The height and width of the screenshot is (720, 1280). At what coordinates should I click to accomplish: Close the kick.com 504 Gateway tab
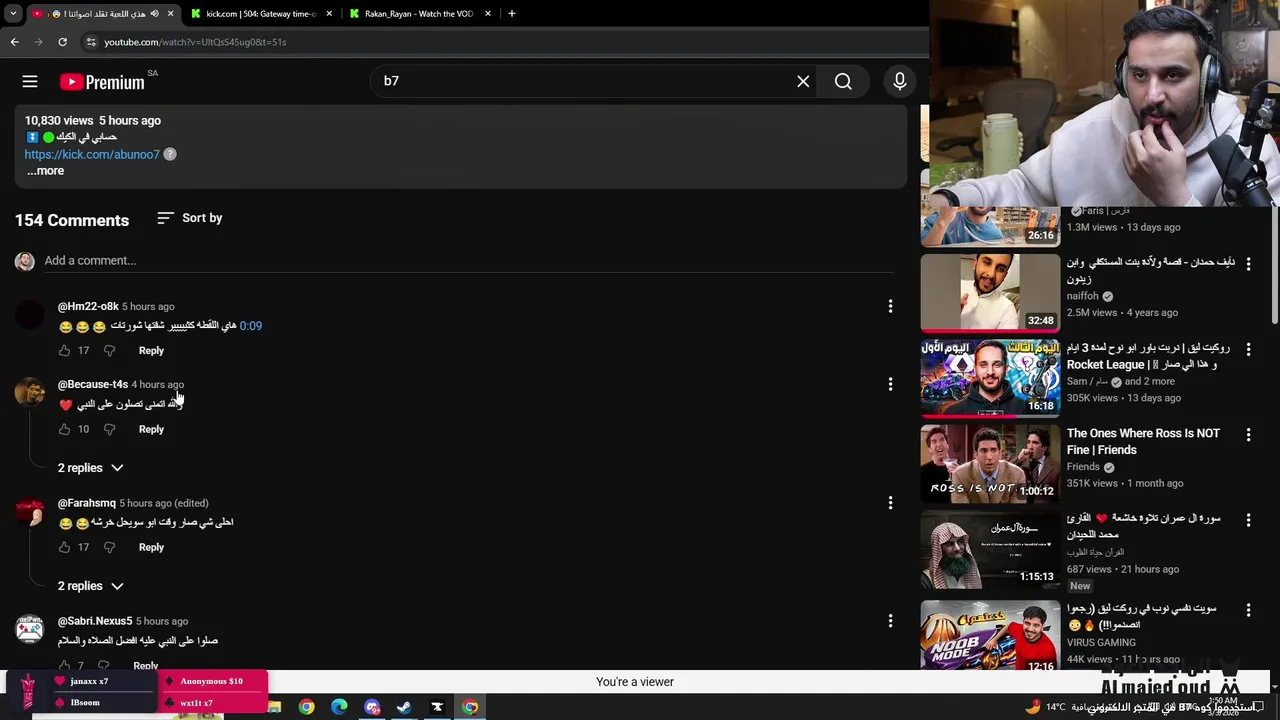point(329,14)
